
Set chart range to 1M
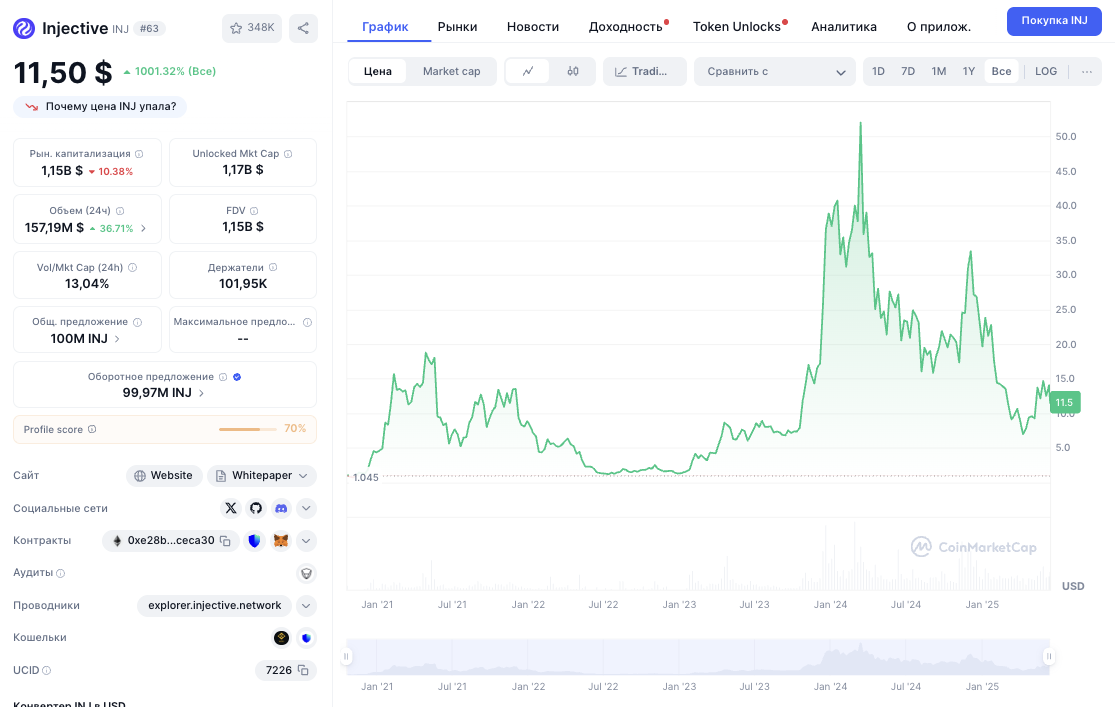pyautogui.click(x=939, y=71)
